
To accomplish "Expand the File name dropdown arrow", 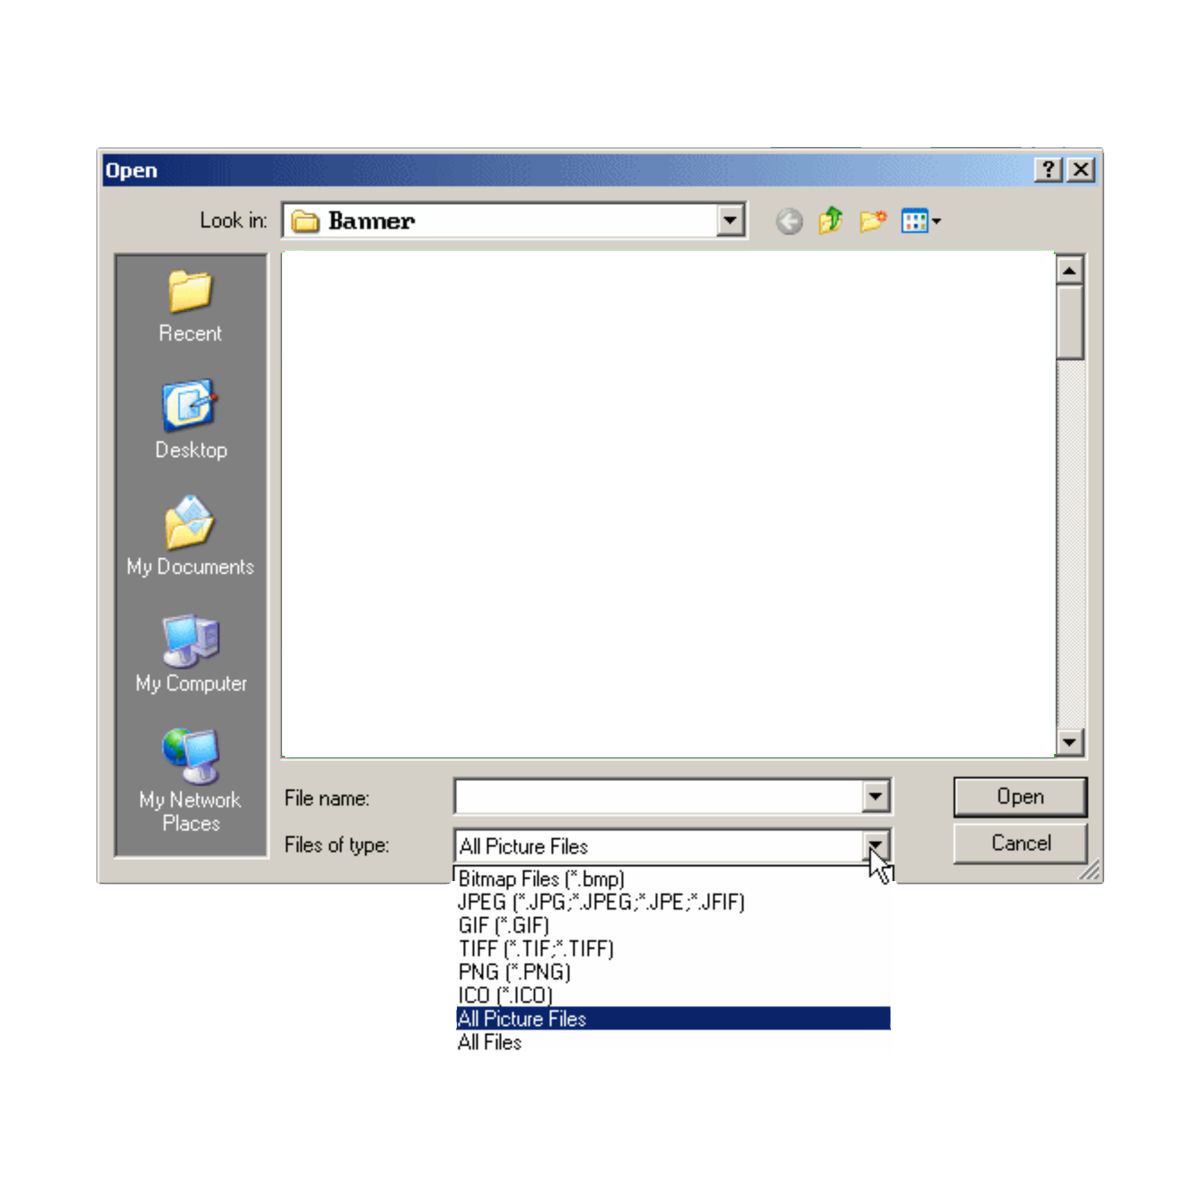I will (876, 797).
